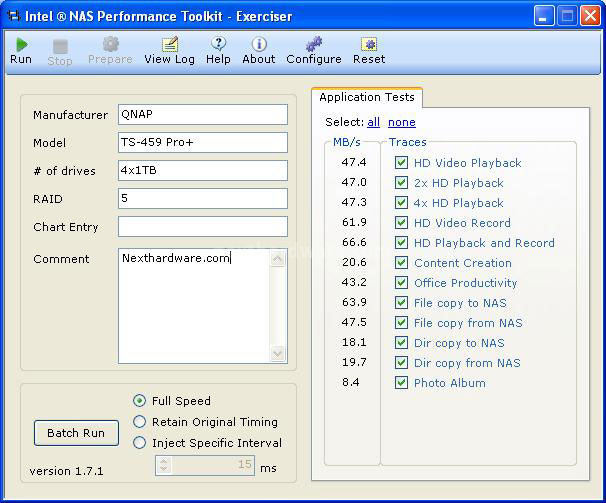
Task: Click the application title bar icon
Action: coord(14,16)
